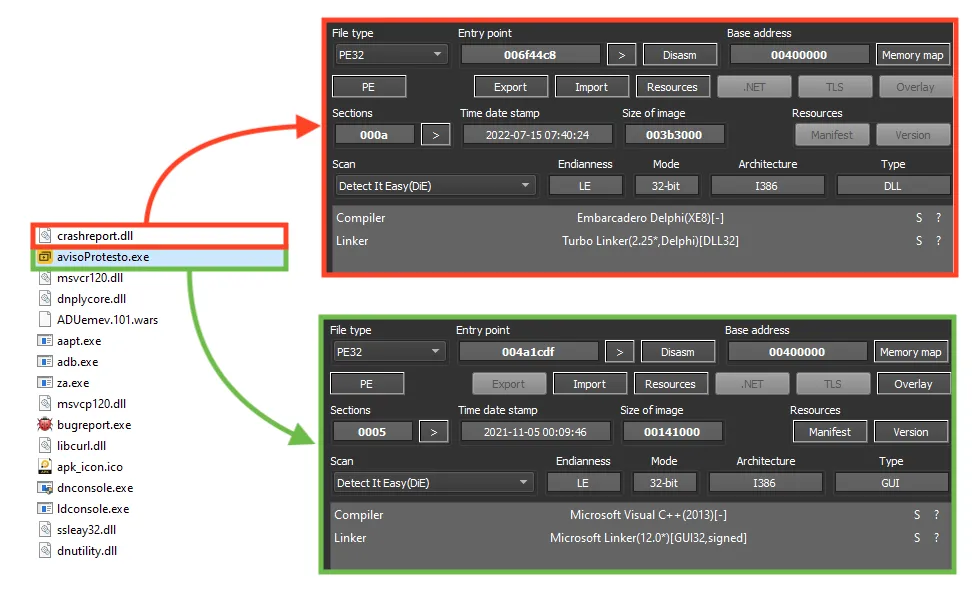Click time date stamp 2022-07-15 07:40:24

537,134
